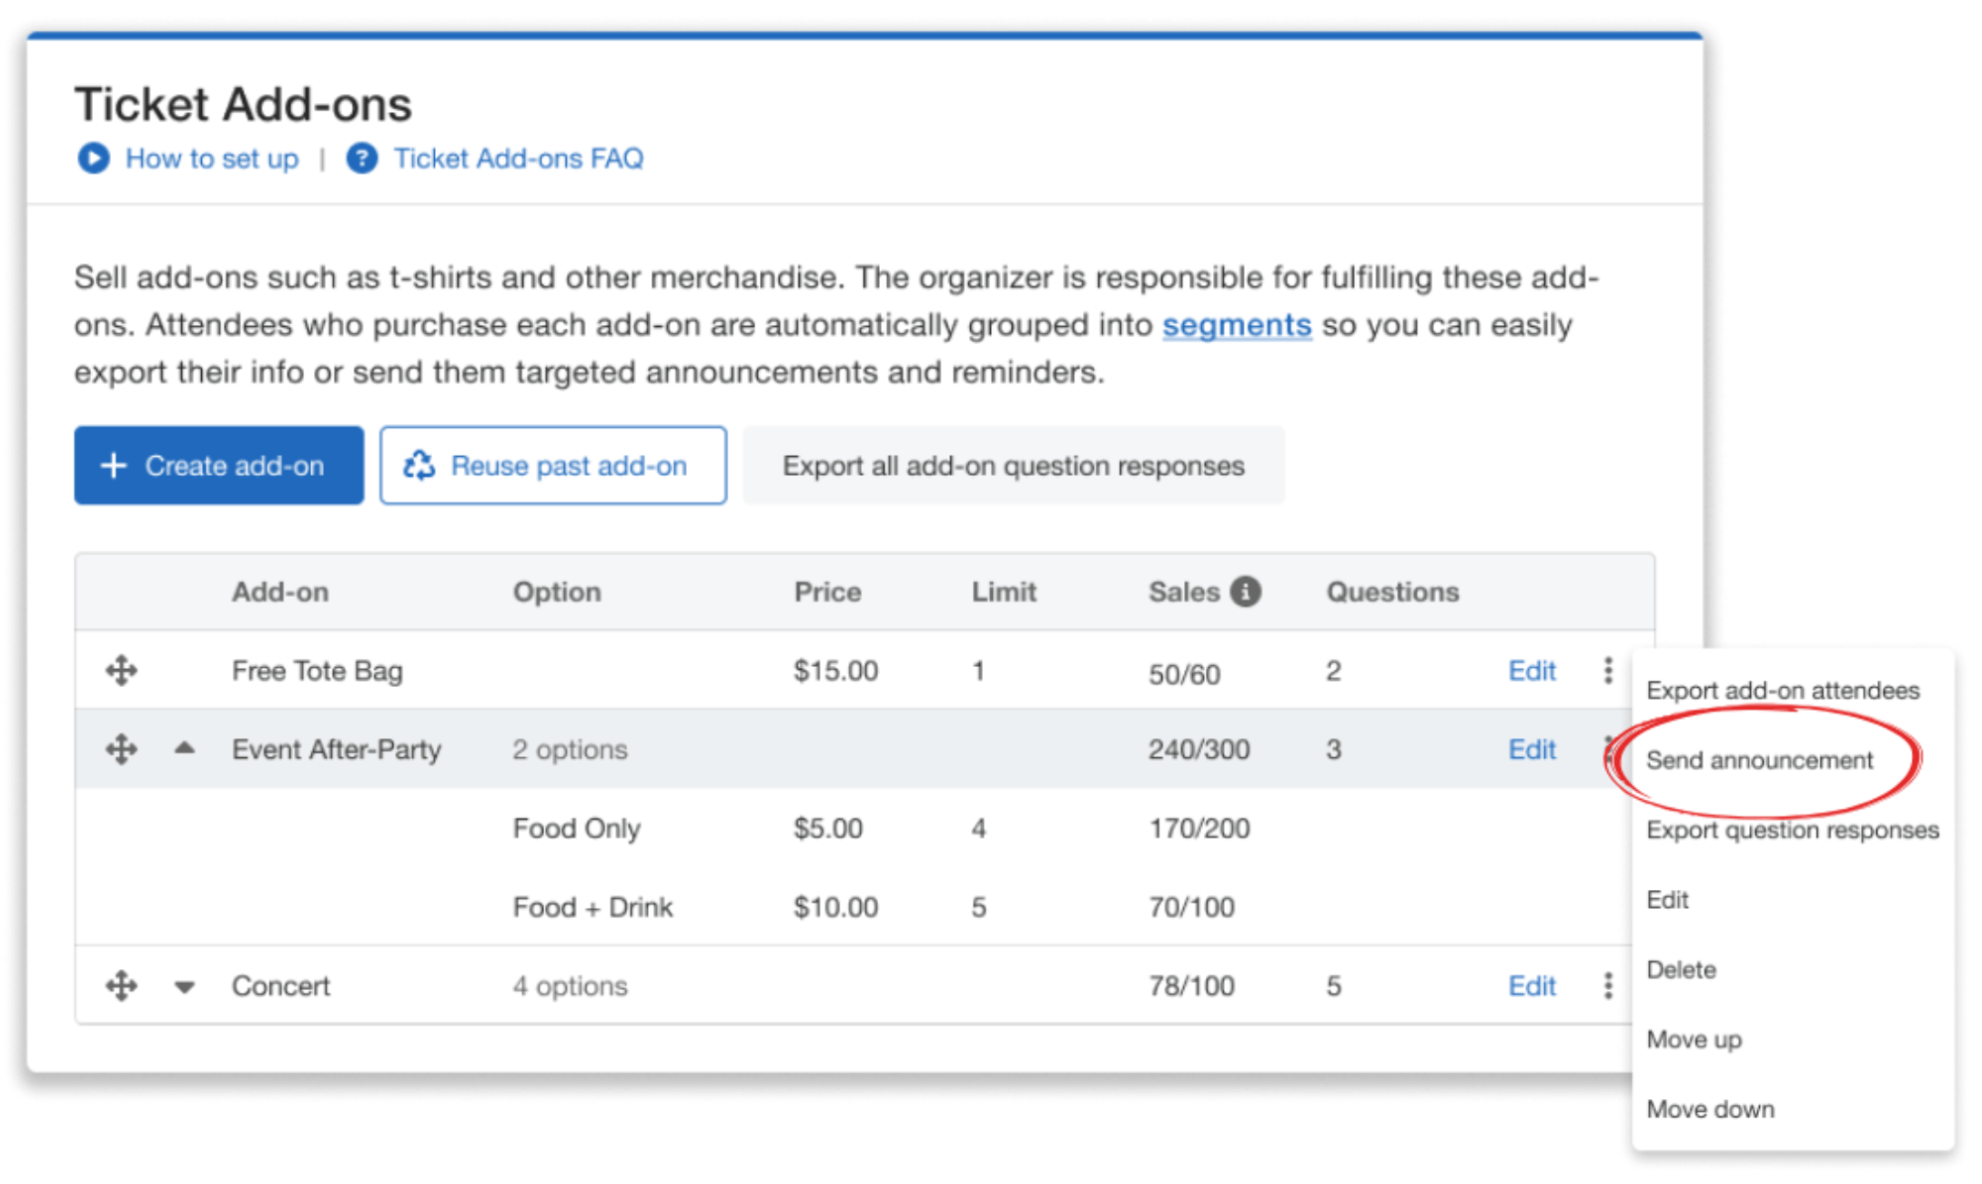Open the actions dropdown for Event After-Party

coord(1608,749)
